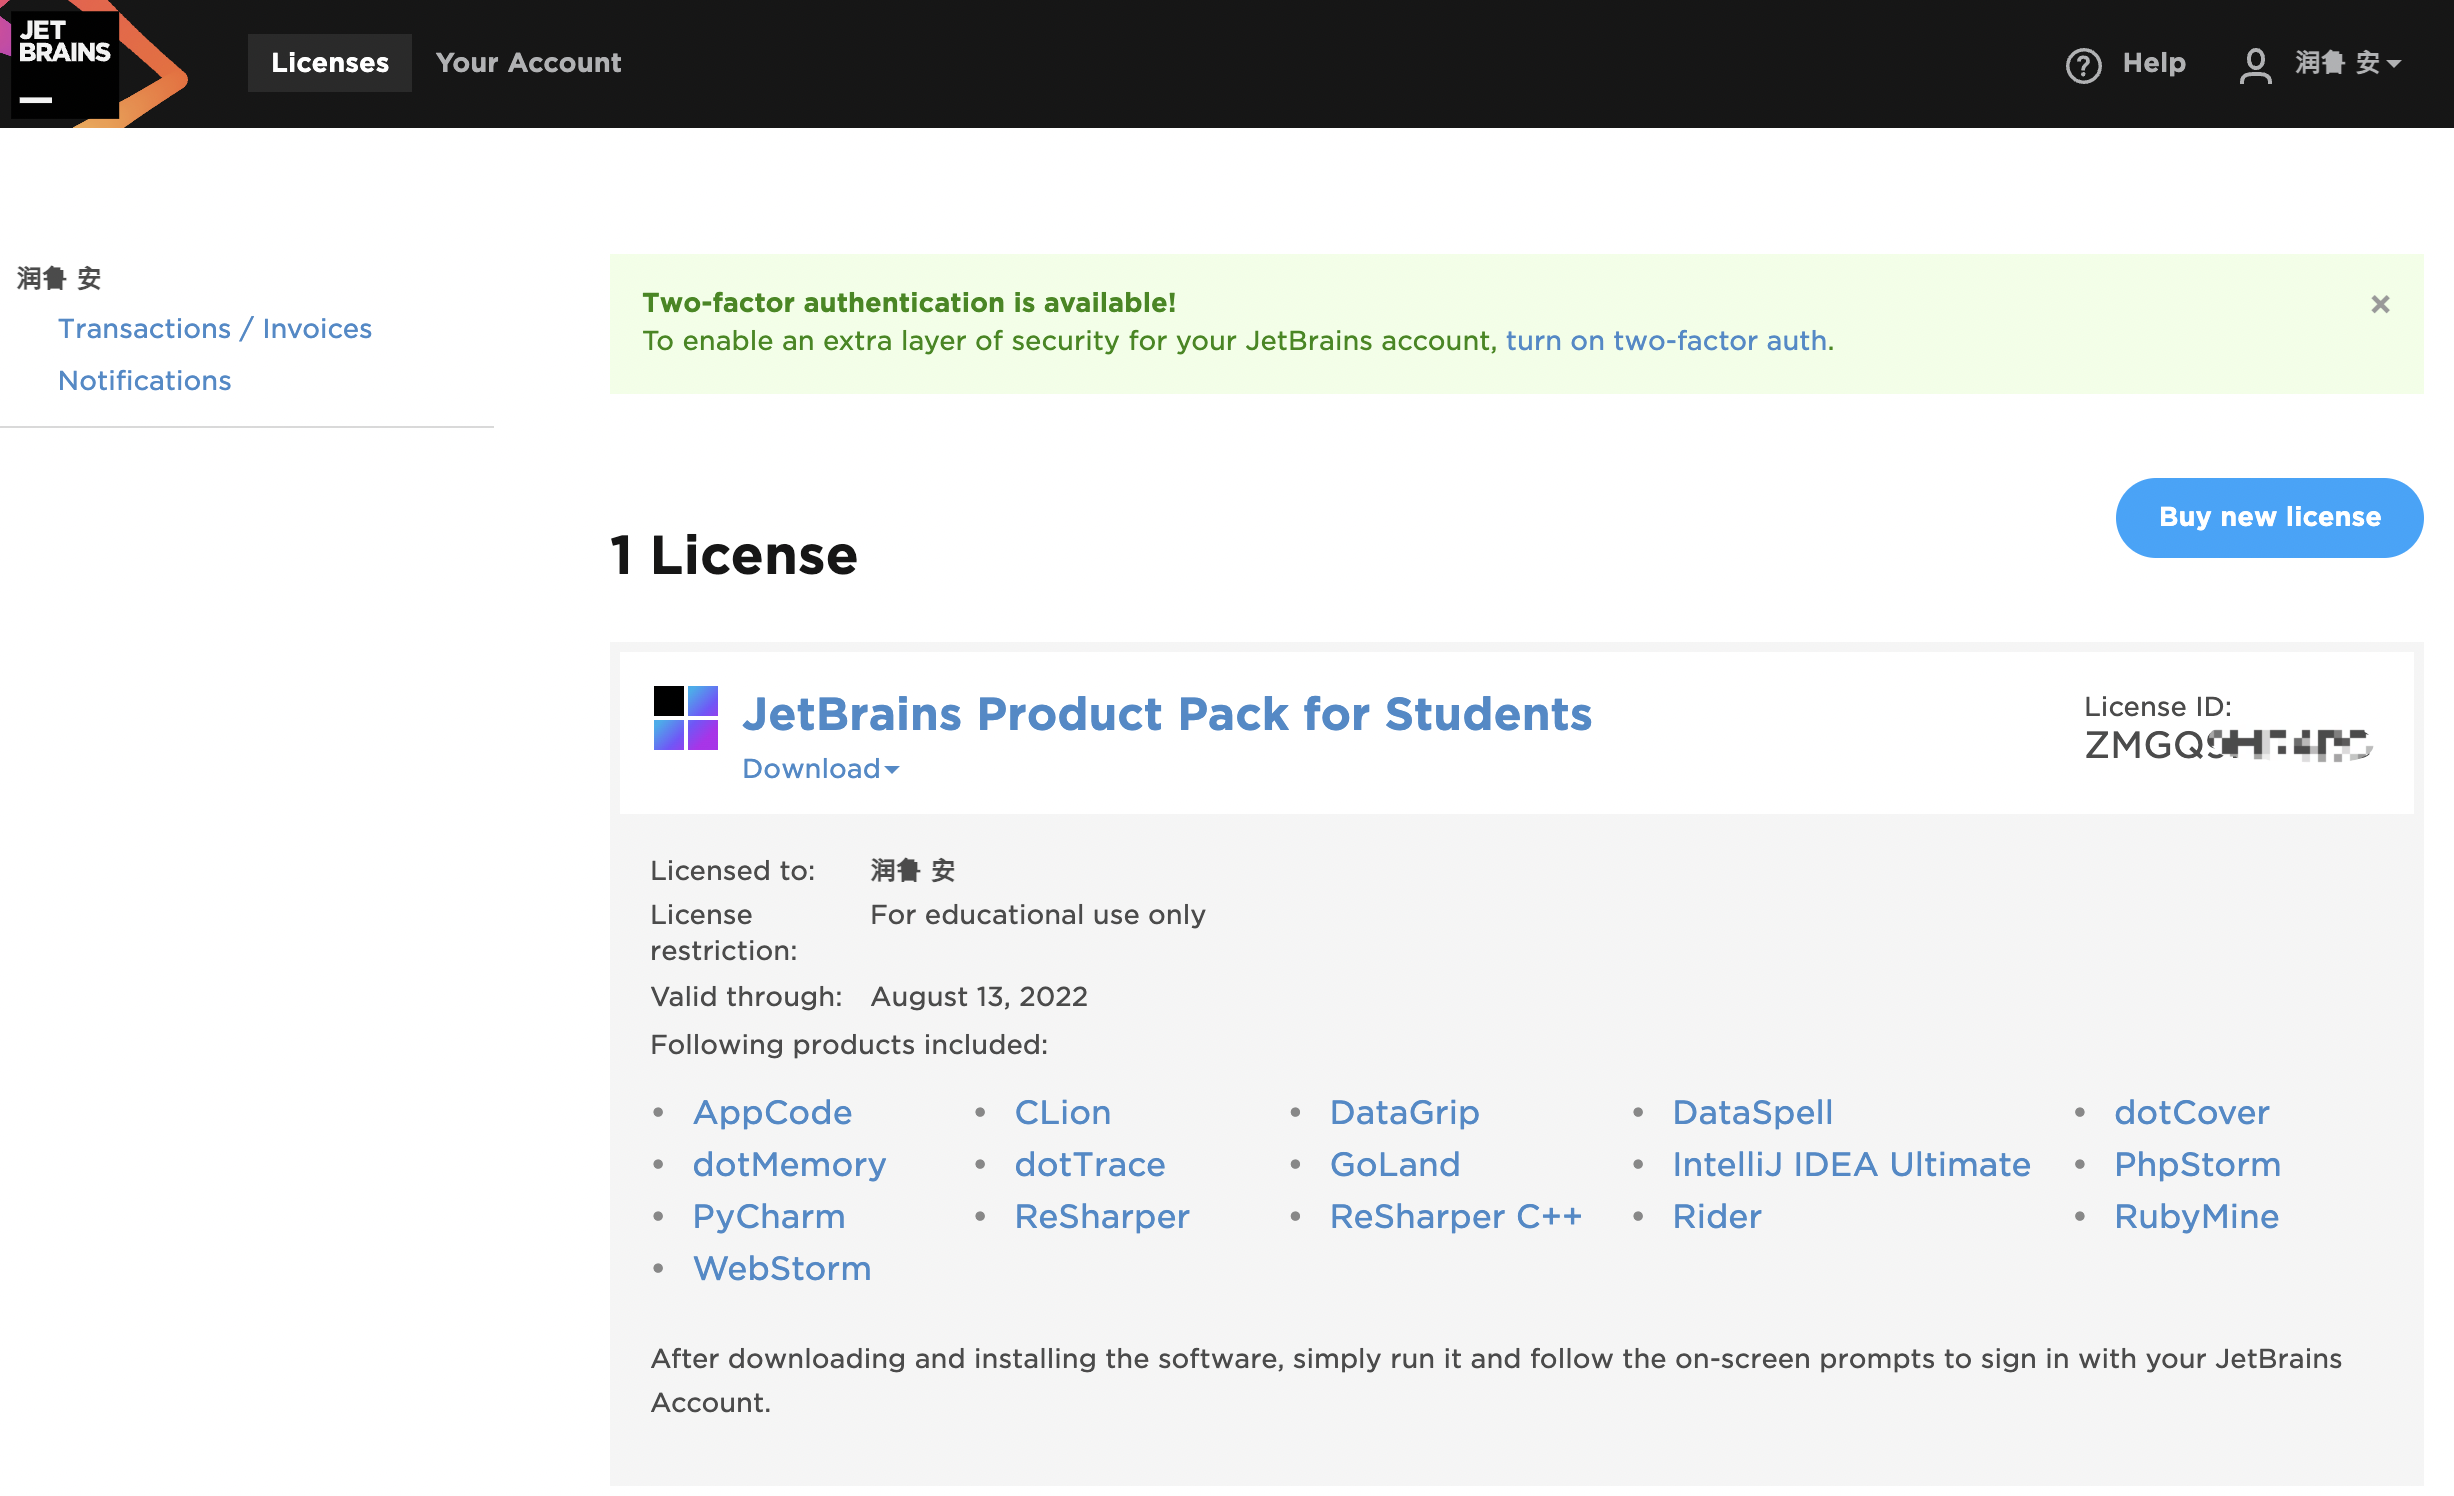The width and height of the screenshot is (2454, 1496).
Task: Click Buy new license
Action: [x=2269, y=517]
